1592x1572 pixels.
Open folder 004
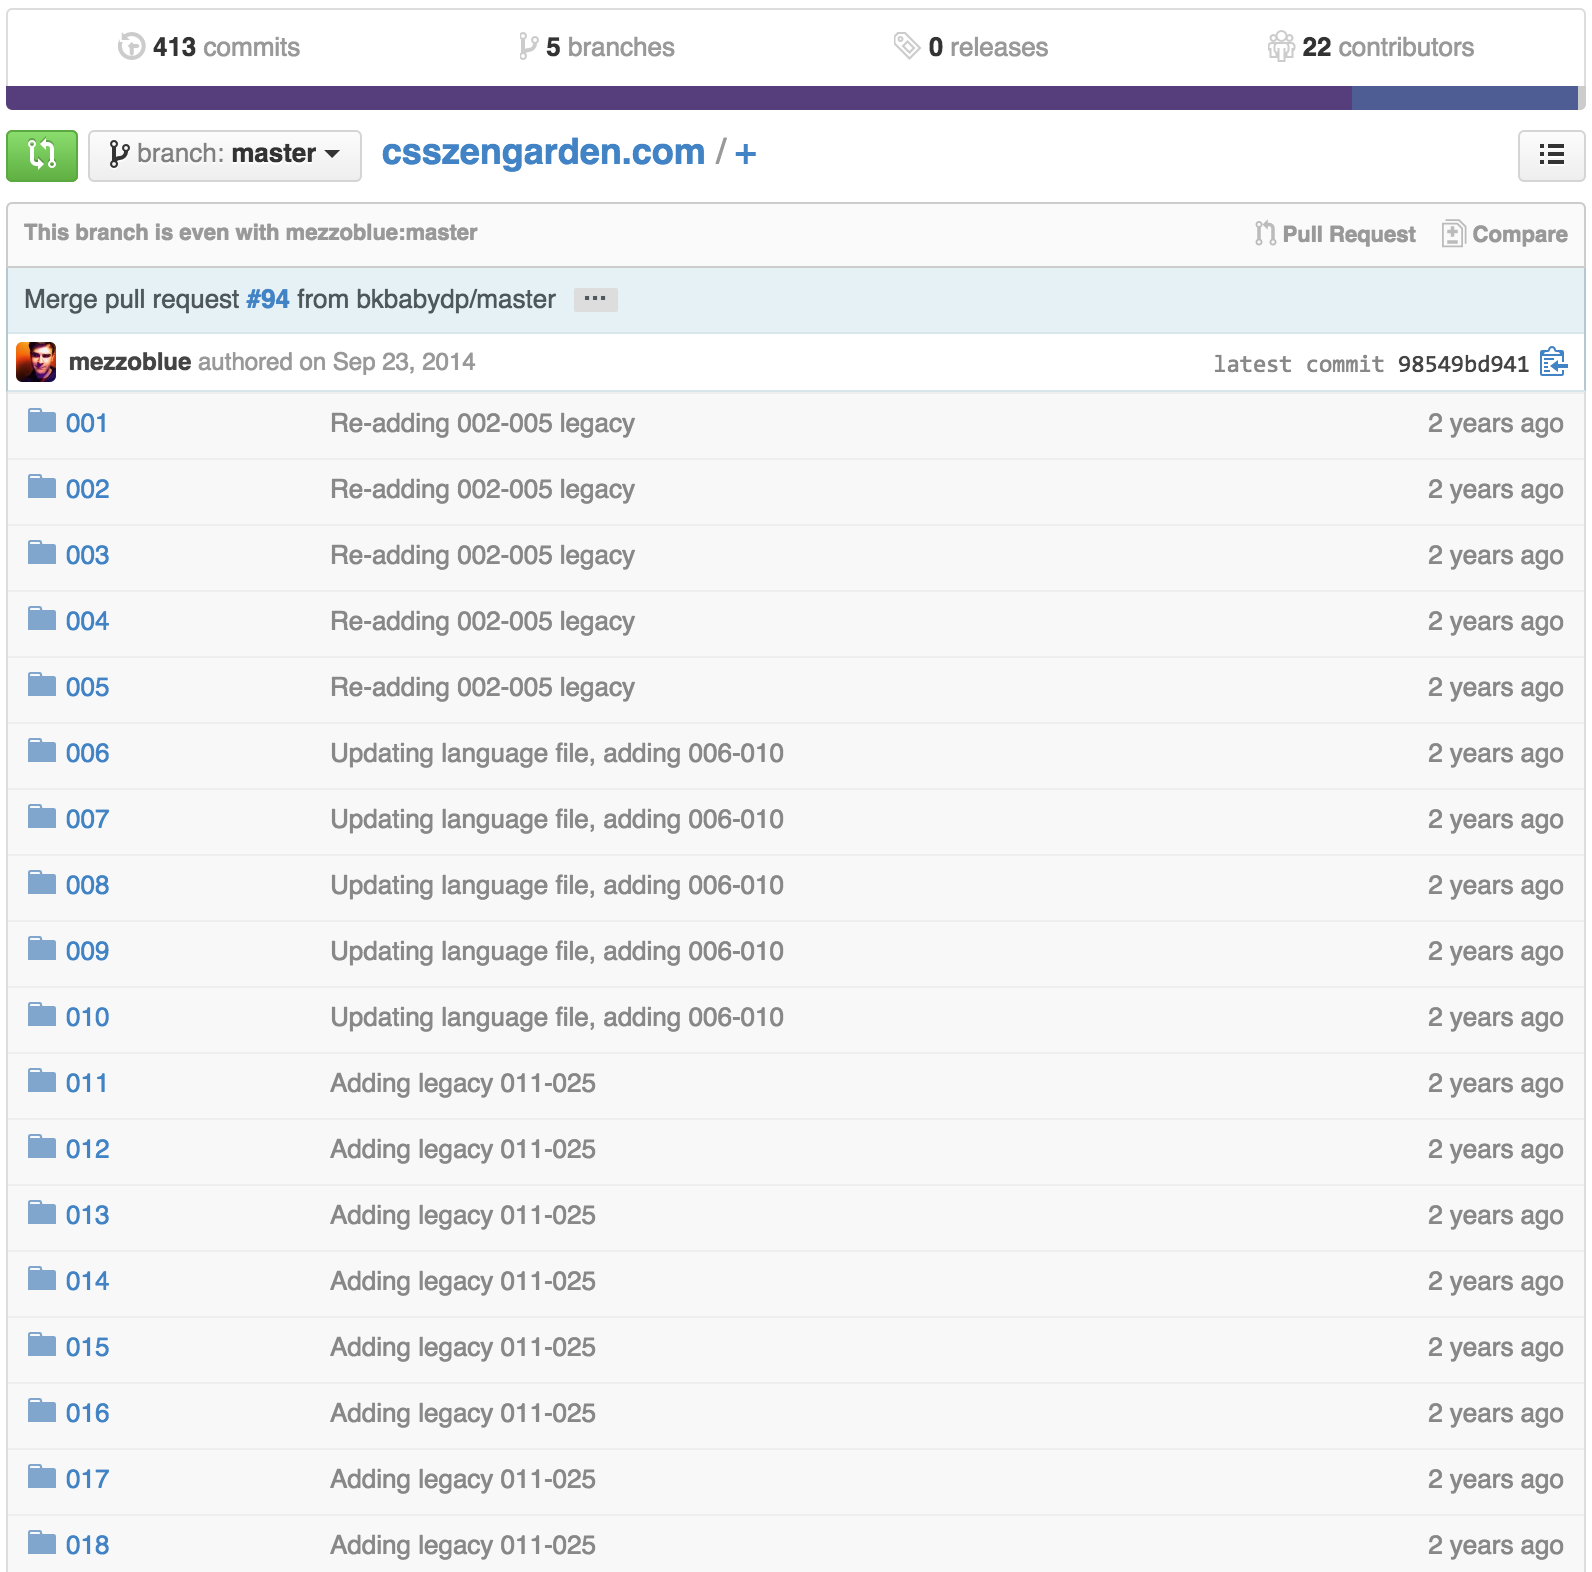pyautogui.click(x=87, y=621)
